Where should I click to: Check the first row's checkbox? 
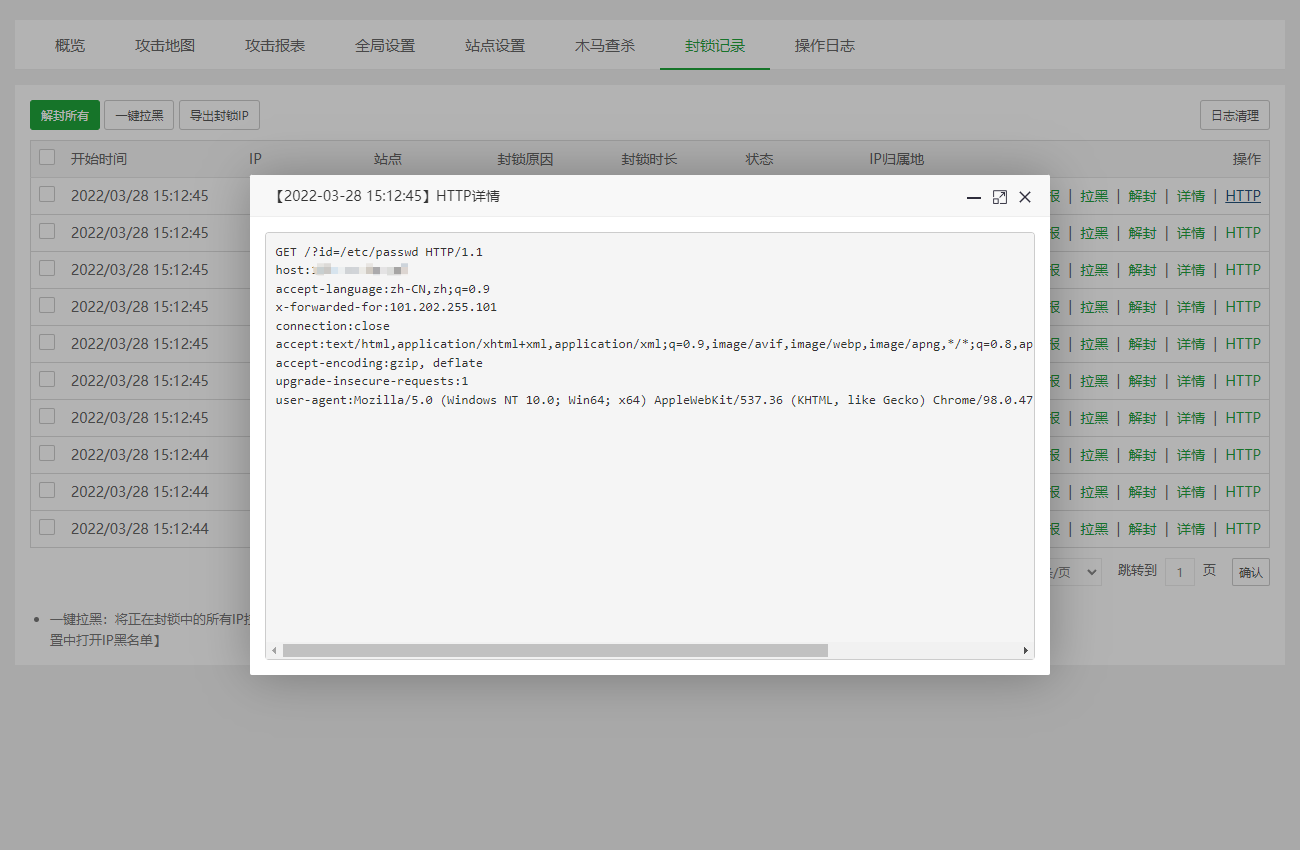[x=47, y=195]
